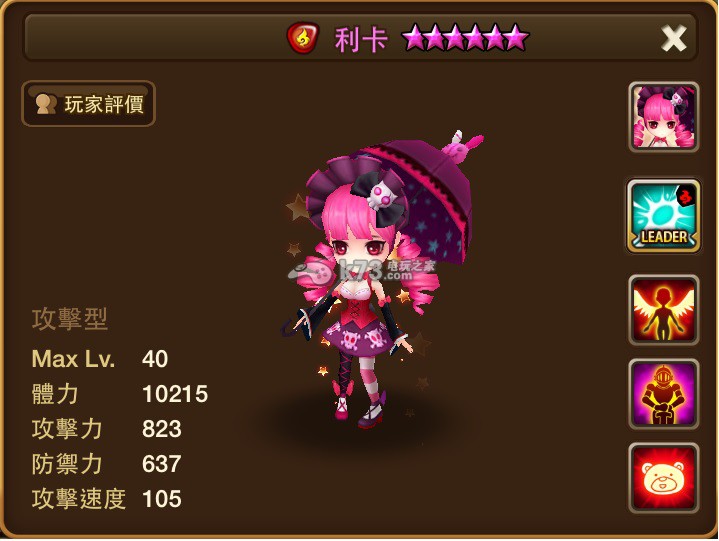Select the armored knight skill icon
Screen dimensions: 719x541
pyautogui.click(x=664, y=394)
